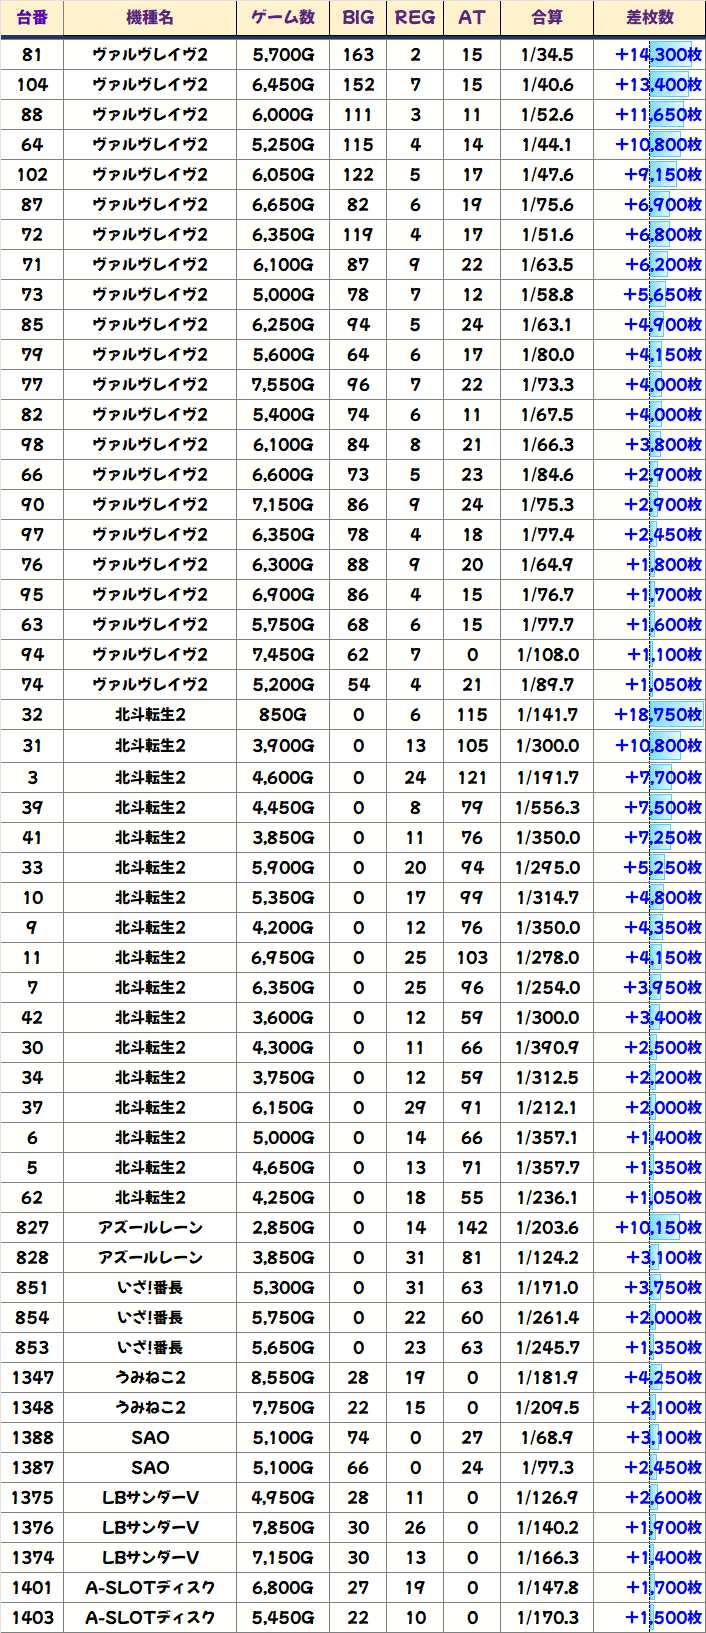Select the AT column header

pyautogui.click(x=472, y=18)
